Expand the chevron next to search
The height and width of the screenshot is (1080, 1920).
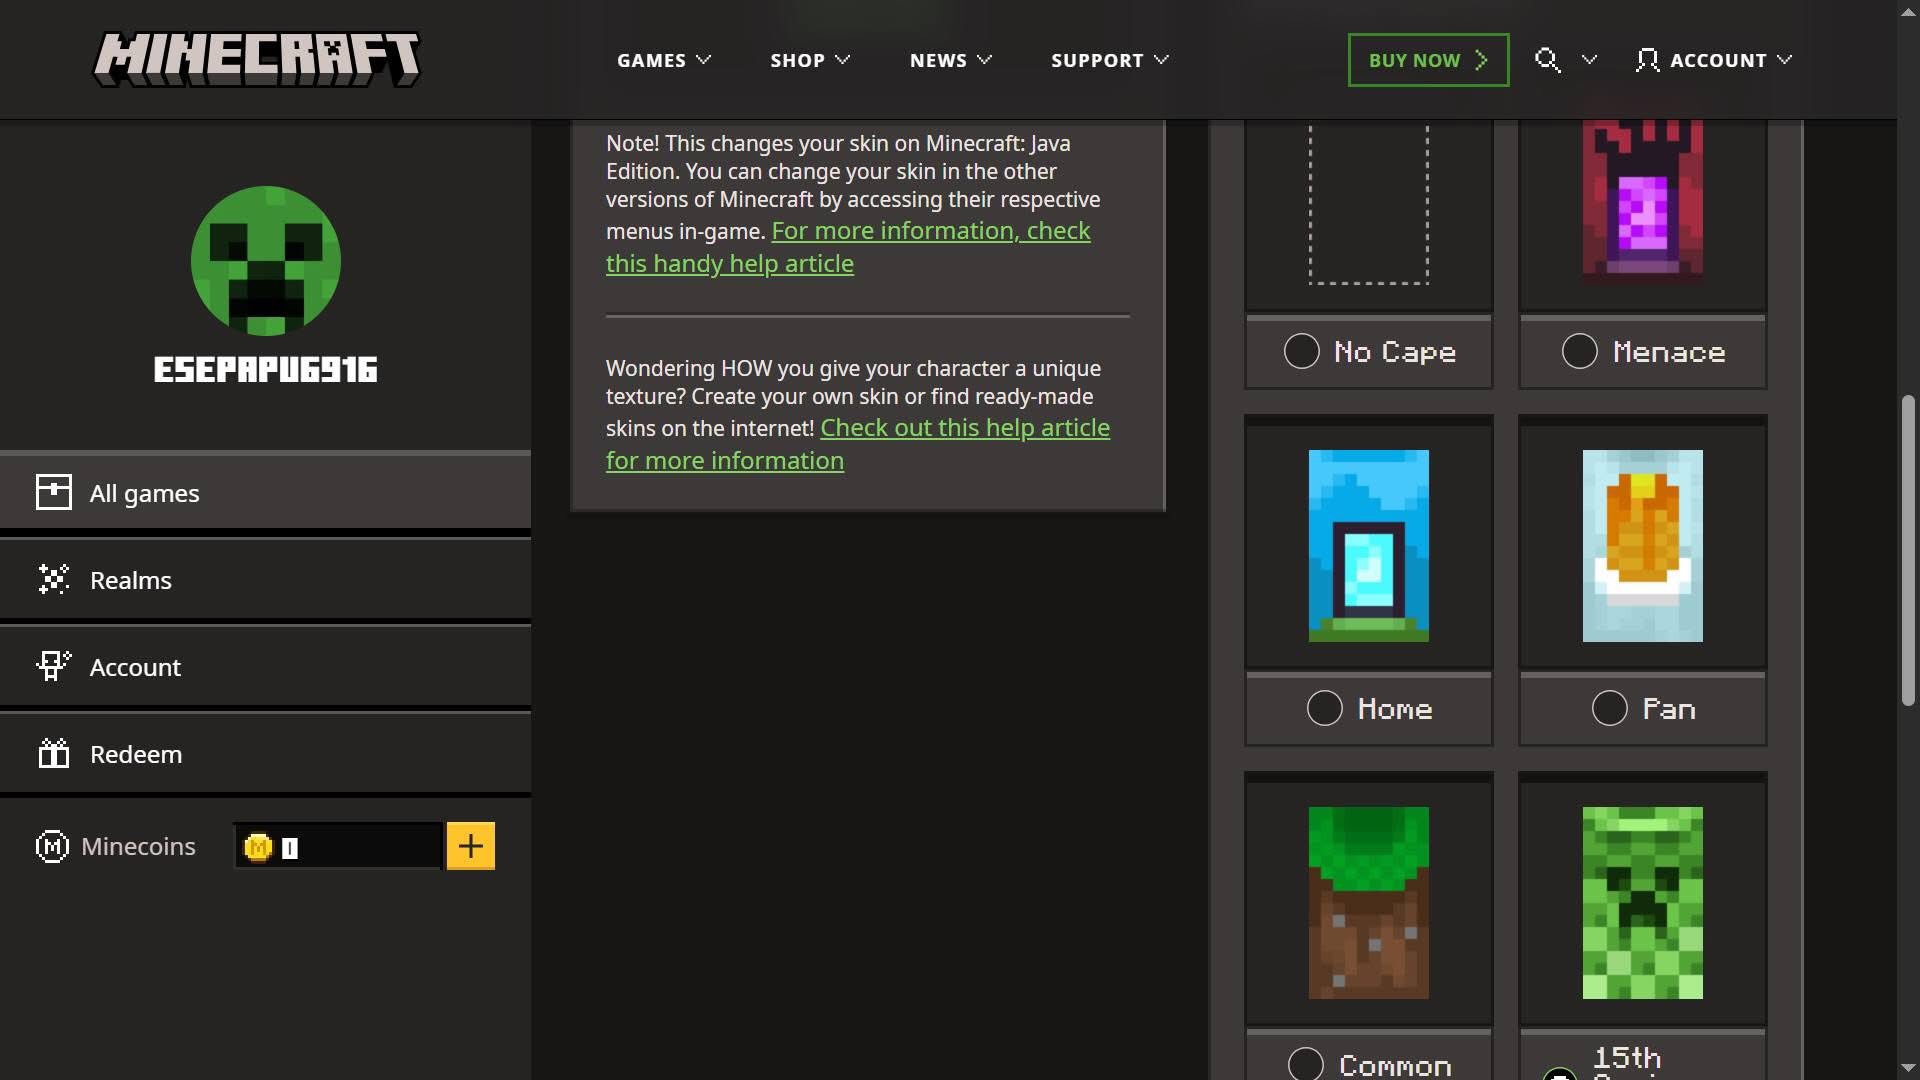(x=1589, y=60)
